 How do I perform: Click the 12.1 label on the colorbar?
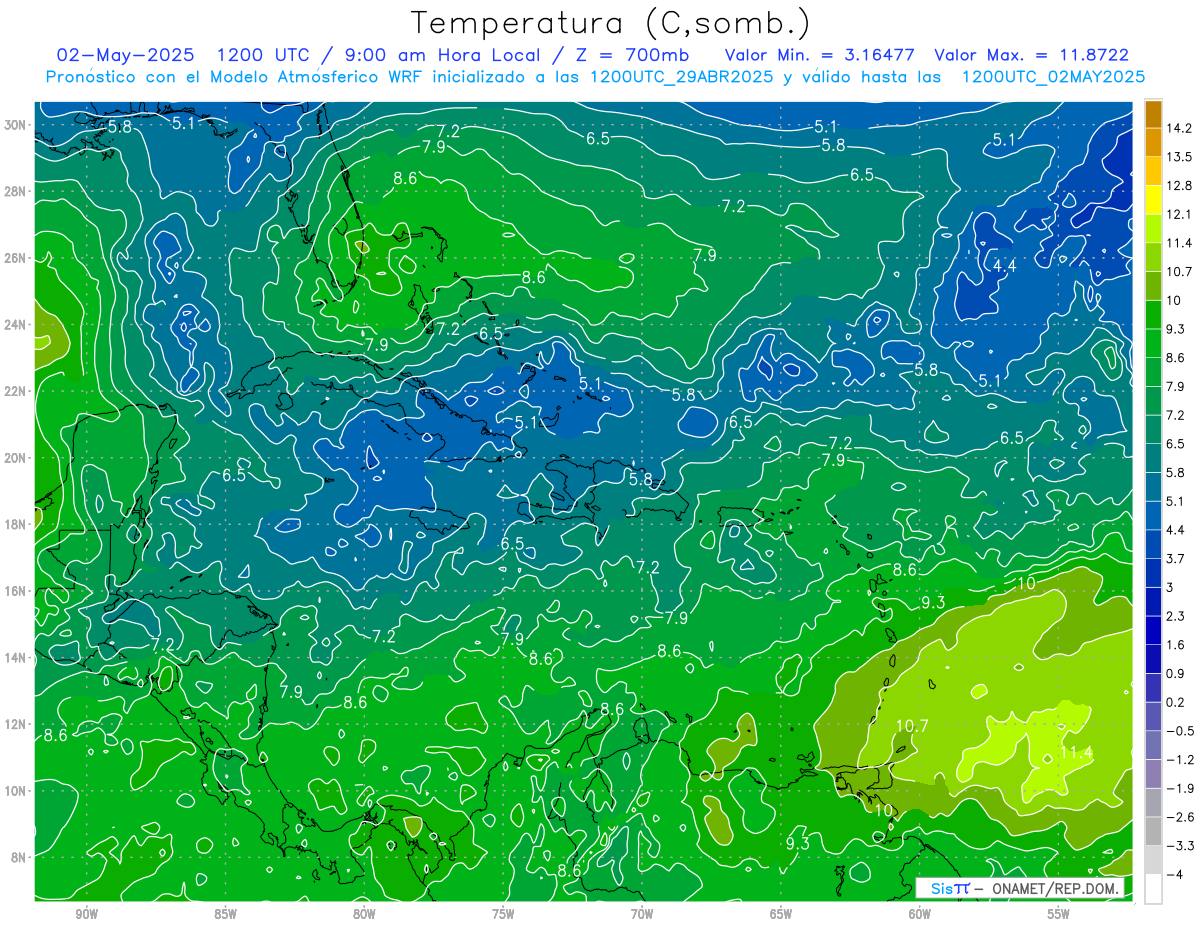(x=1179, y=214)
